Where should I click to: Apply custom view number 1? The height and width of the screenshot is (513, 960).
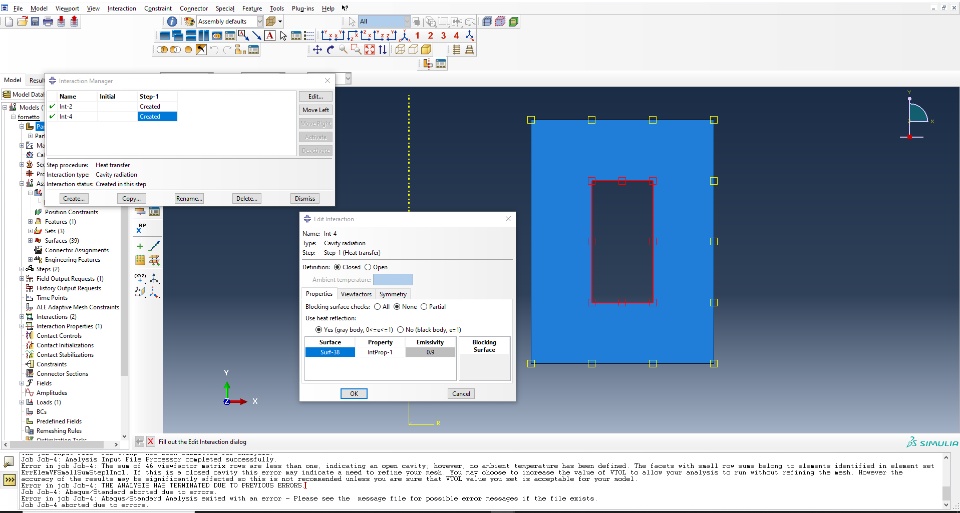(x=418, y=36)
